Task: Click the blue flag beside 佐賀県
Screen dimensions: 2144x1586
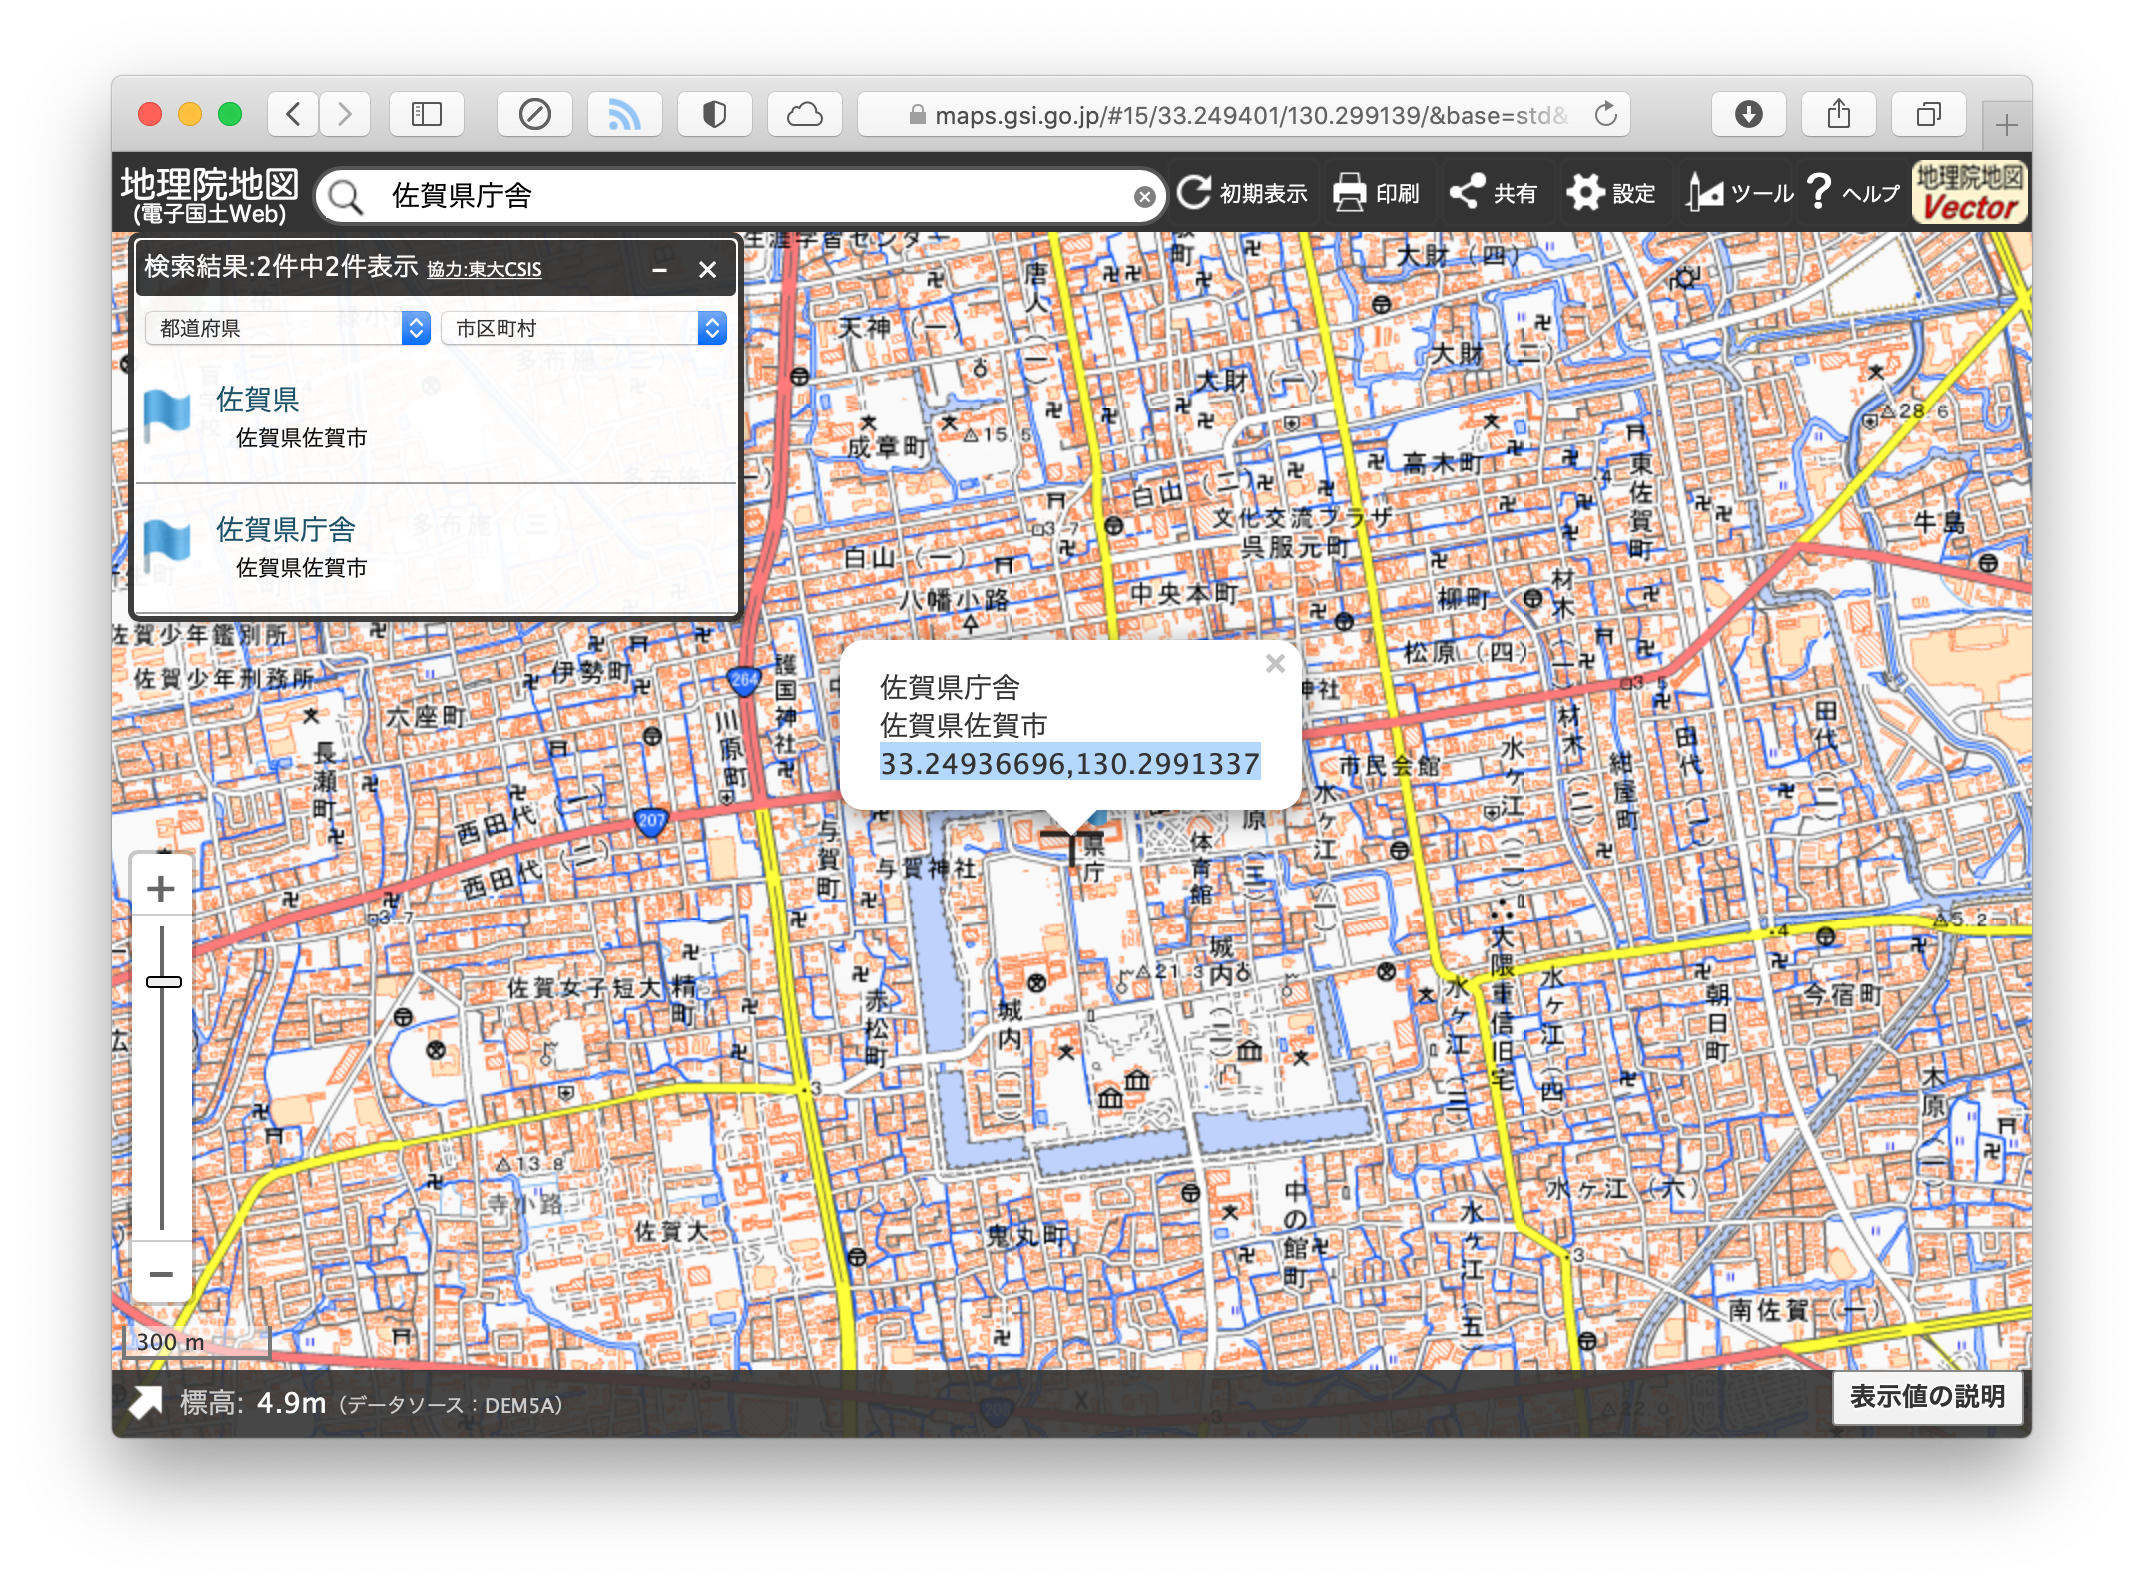Action: click(x=166, y=415)
